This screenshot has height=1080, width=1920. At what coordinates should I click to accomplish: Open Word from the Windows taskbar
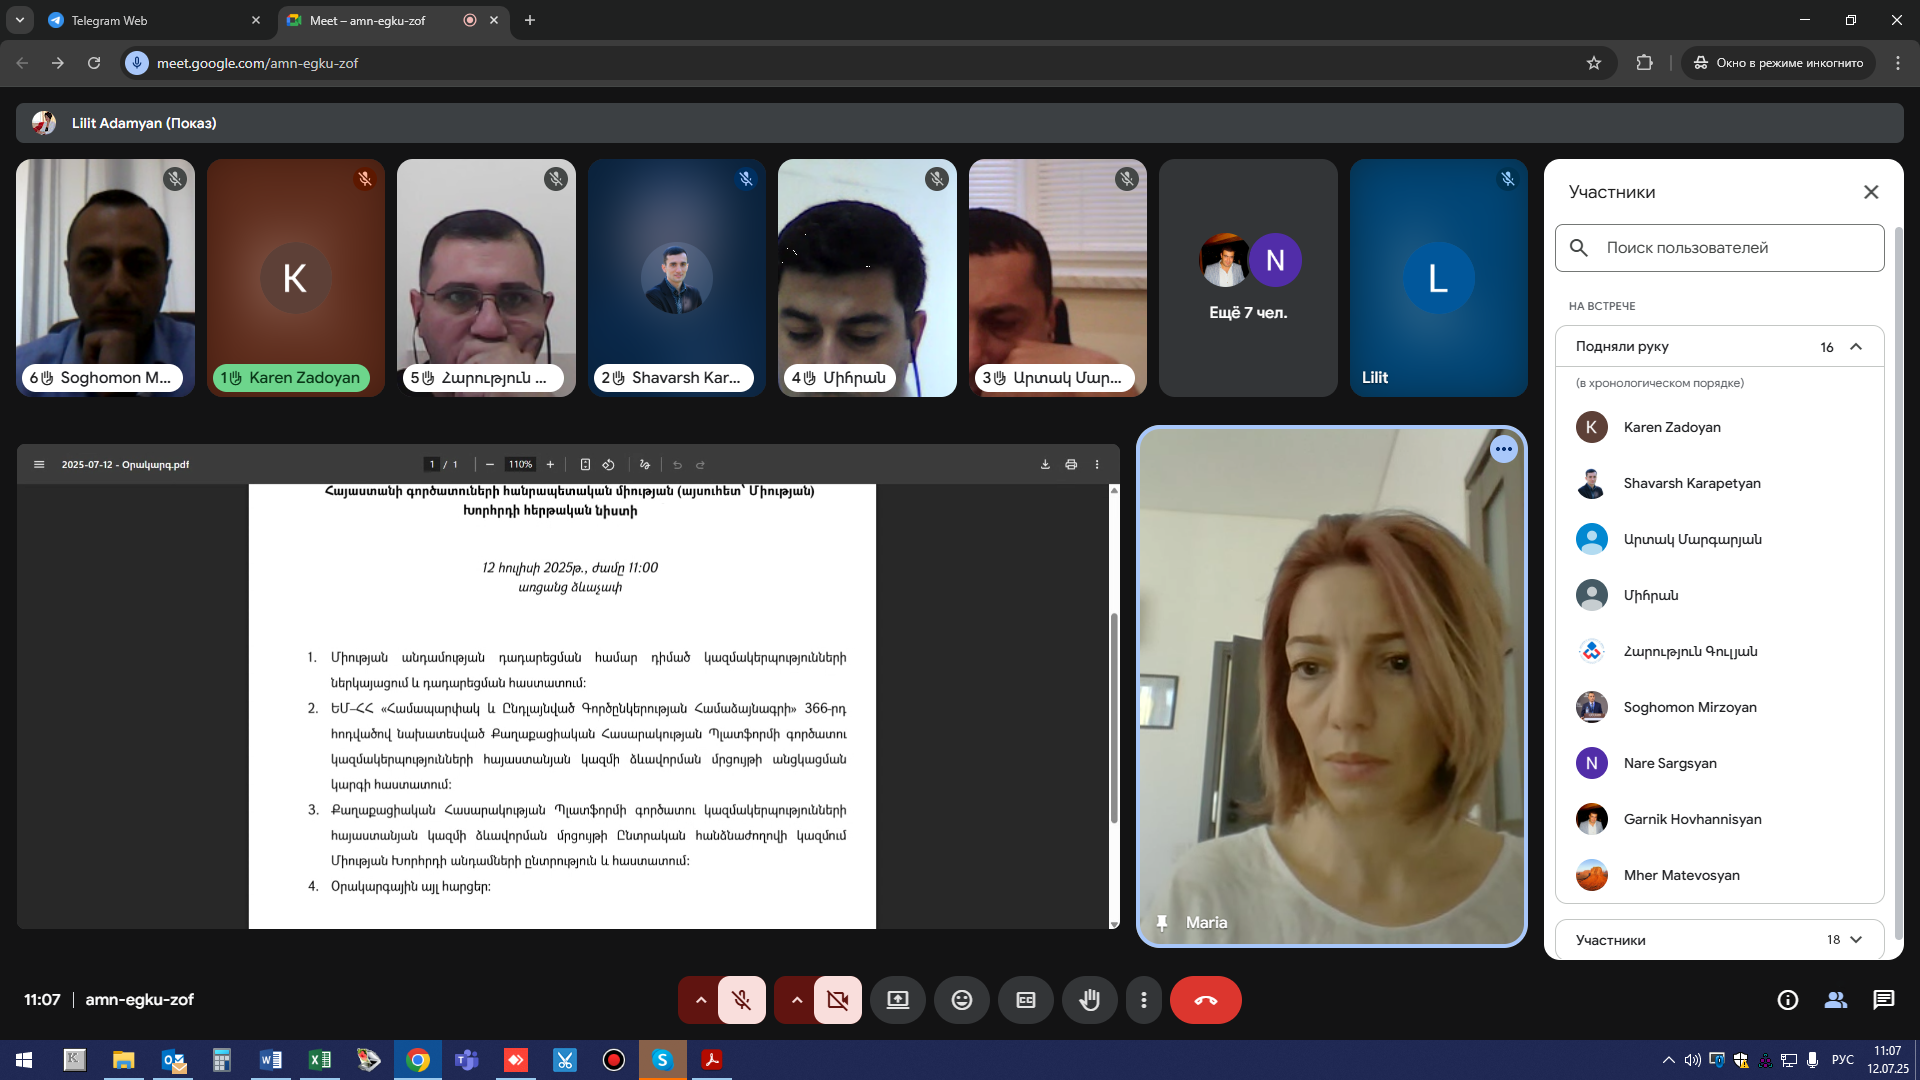(x=271, y=1060)
